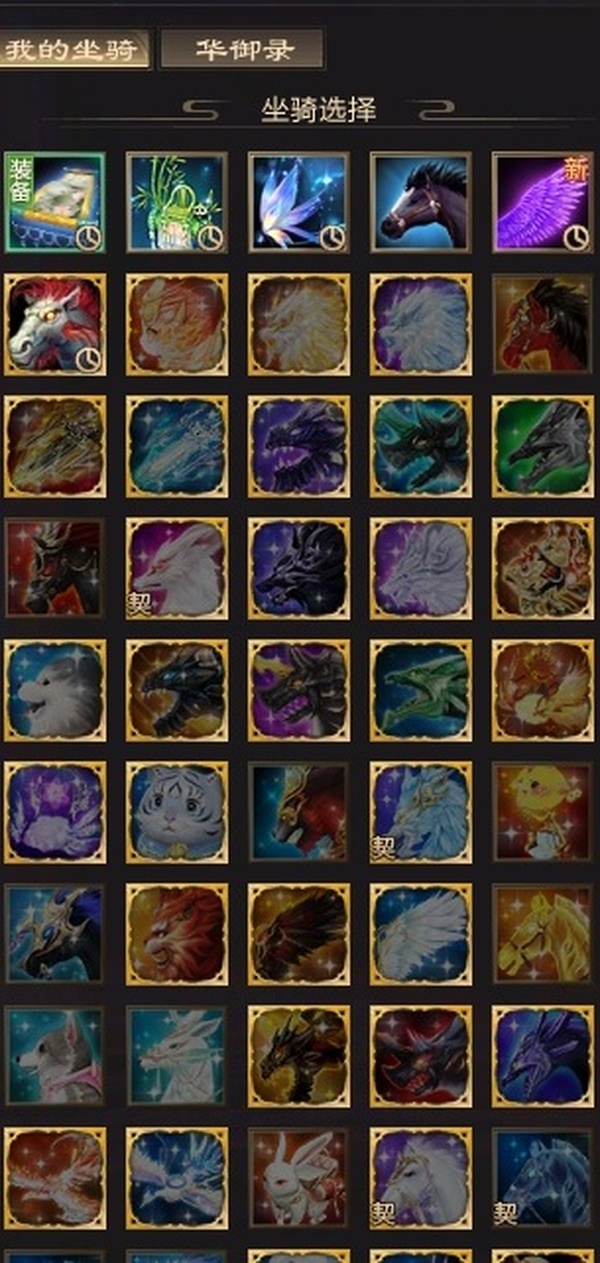Choose the white polar bear mount
Screen dimensions: 600x1263
pyautogui.click(x=54, y=690)
